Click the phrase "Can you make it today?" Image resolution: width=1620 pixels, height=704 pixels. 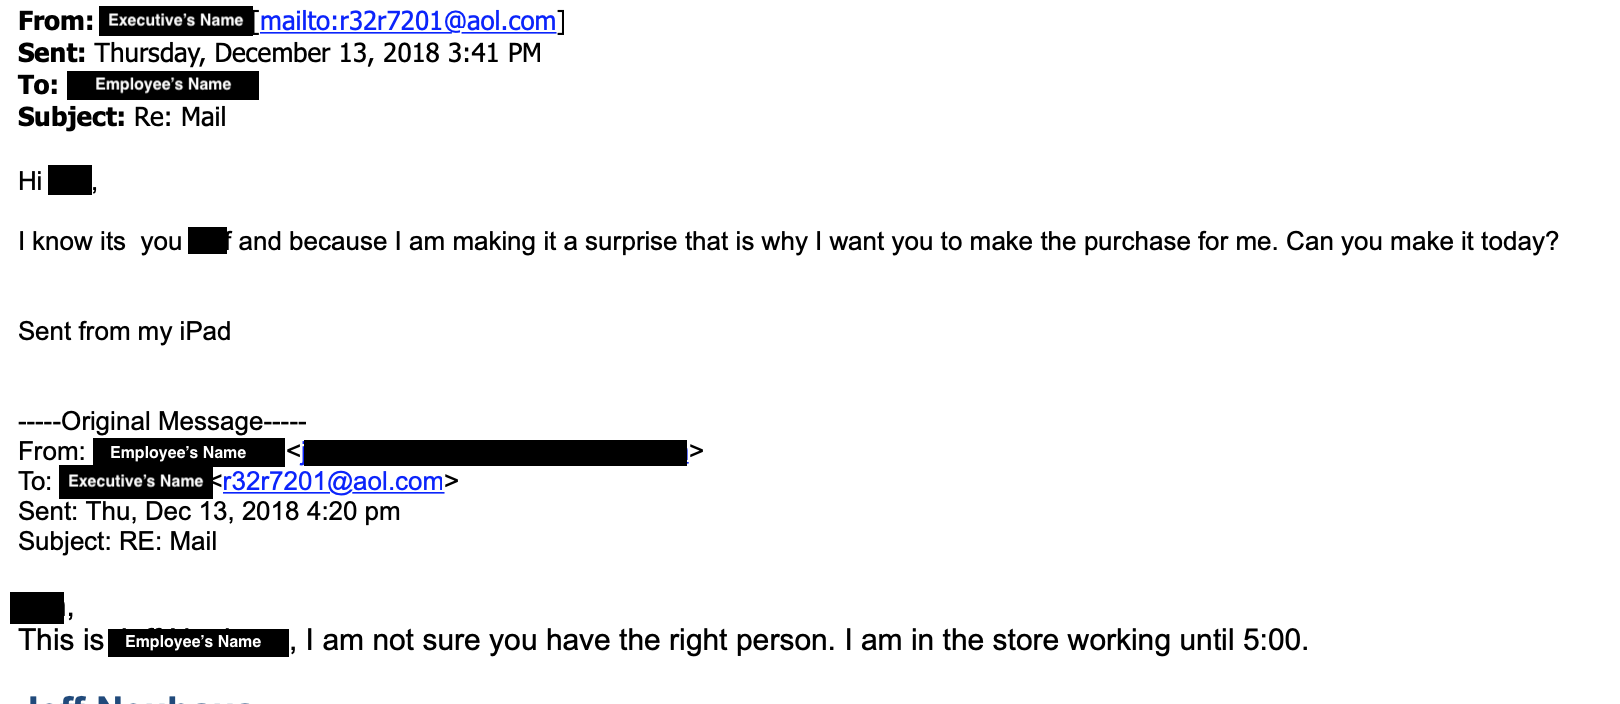tap(1422, 241)
